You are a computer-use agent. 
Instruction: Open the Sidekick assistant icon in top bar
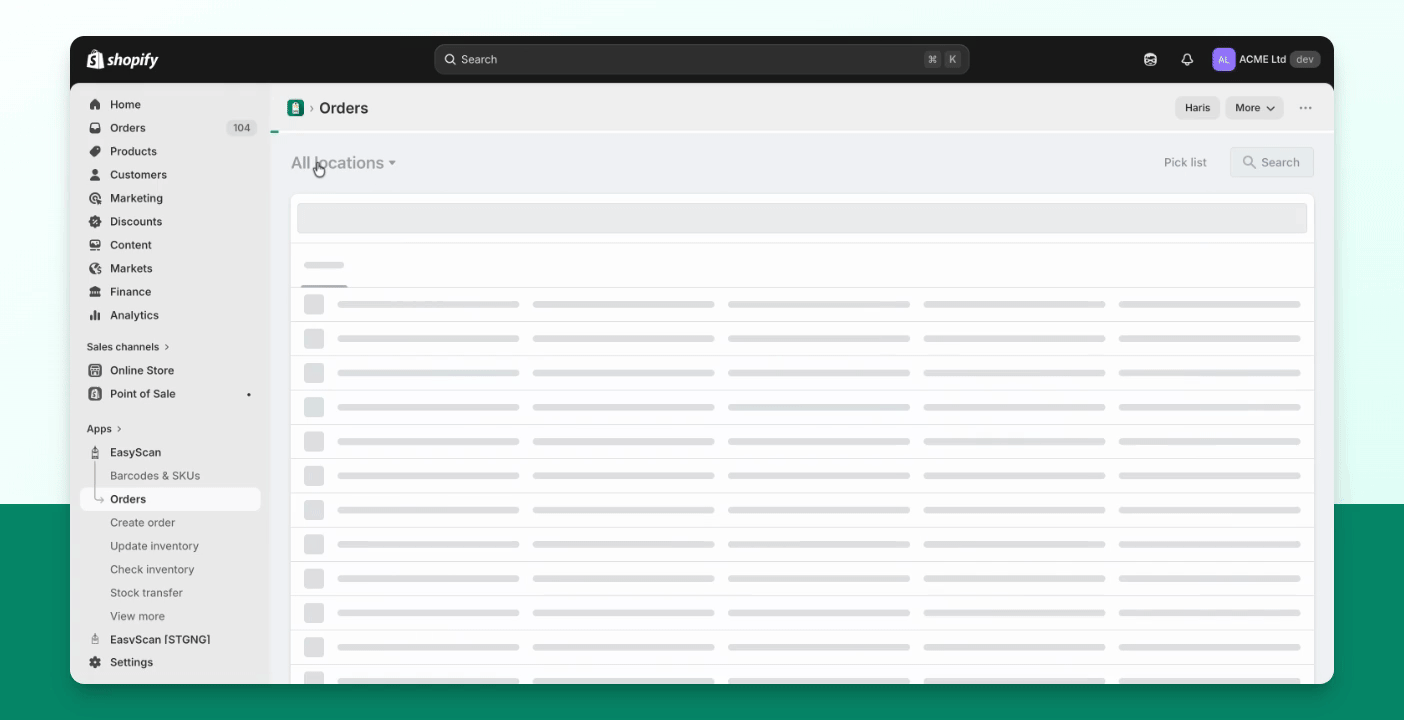point(1150,60)
